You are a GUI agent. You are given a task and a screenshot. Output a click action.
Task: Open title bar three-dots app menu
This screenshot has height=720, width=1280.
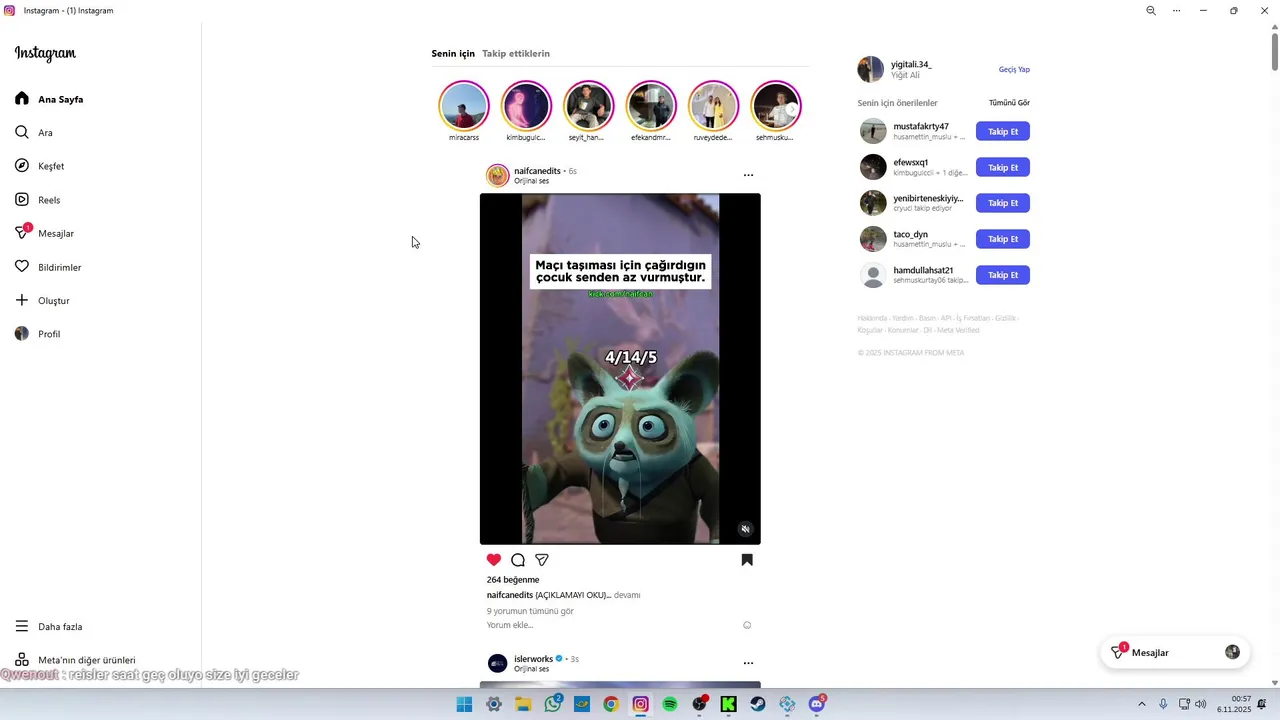[x=1176, y=10]
